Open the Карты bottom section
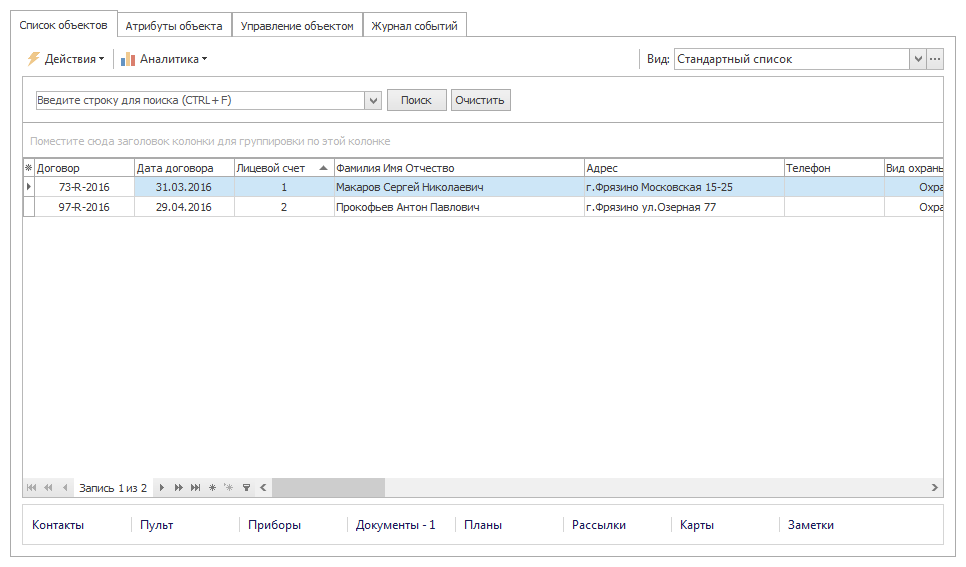This screenshot has width=966, height=567. tap(697, 525)
